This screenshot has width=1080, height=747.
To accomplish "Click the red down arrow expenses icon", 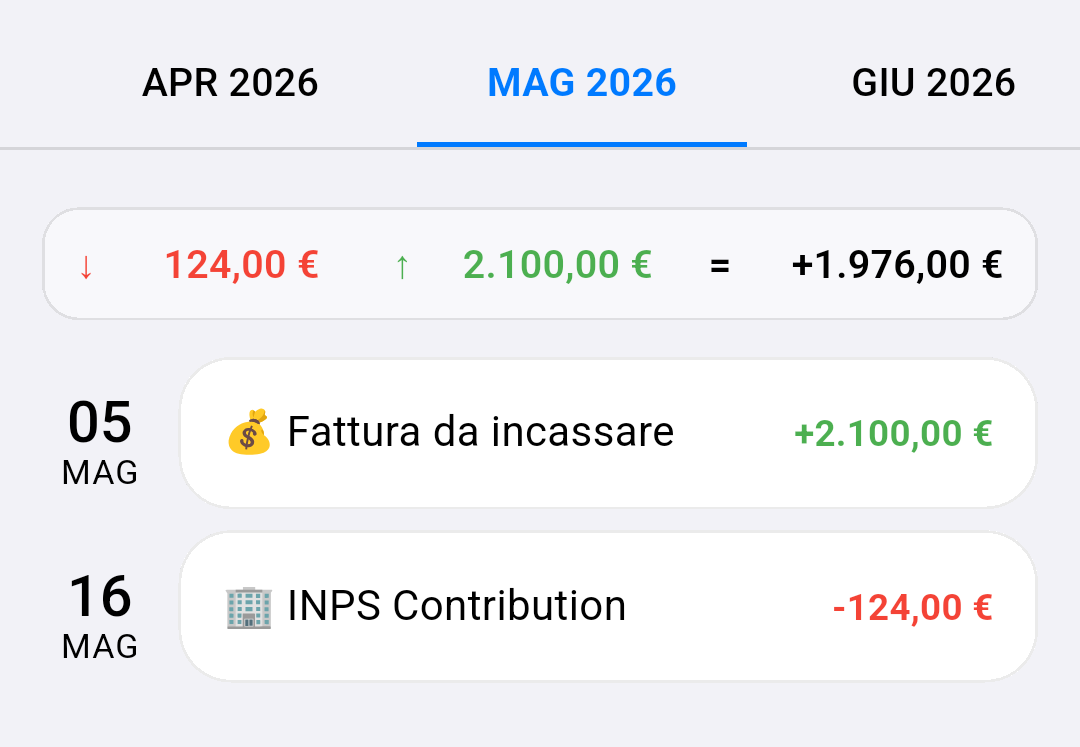I will click(86, 264).
